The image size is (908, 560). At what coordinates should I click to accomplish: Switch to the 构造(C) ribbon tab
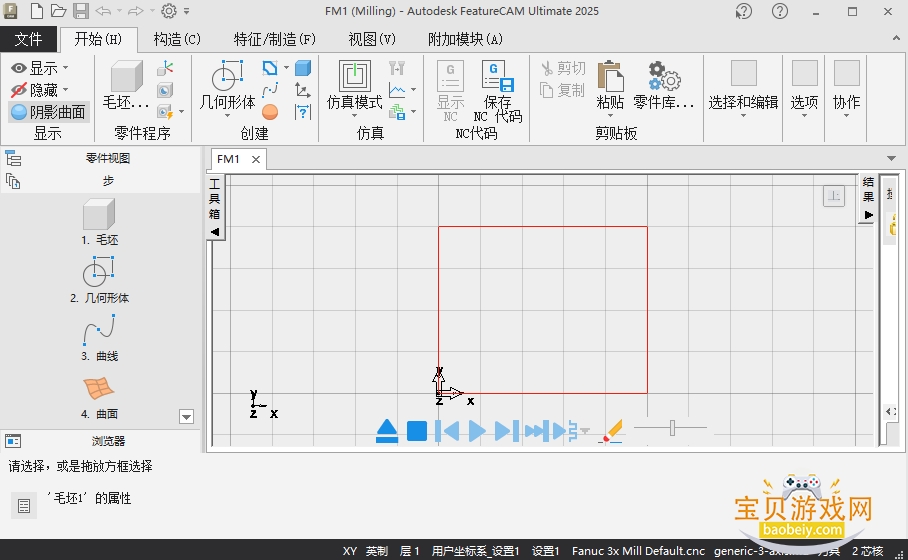[177, 39]
